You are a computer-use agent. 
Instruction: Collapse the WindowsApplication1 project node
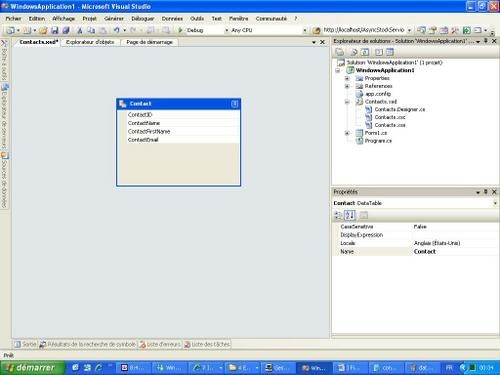click(x=338, y=70)
